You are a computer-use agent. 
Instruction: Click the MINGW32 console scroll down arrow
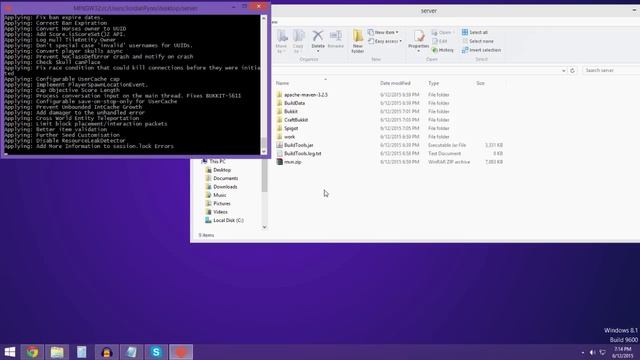(264, 152)
